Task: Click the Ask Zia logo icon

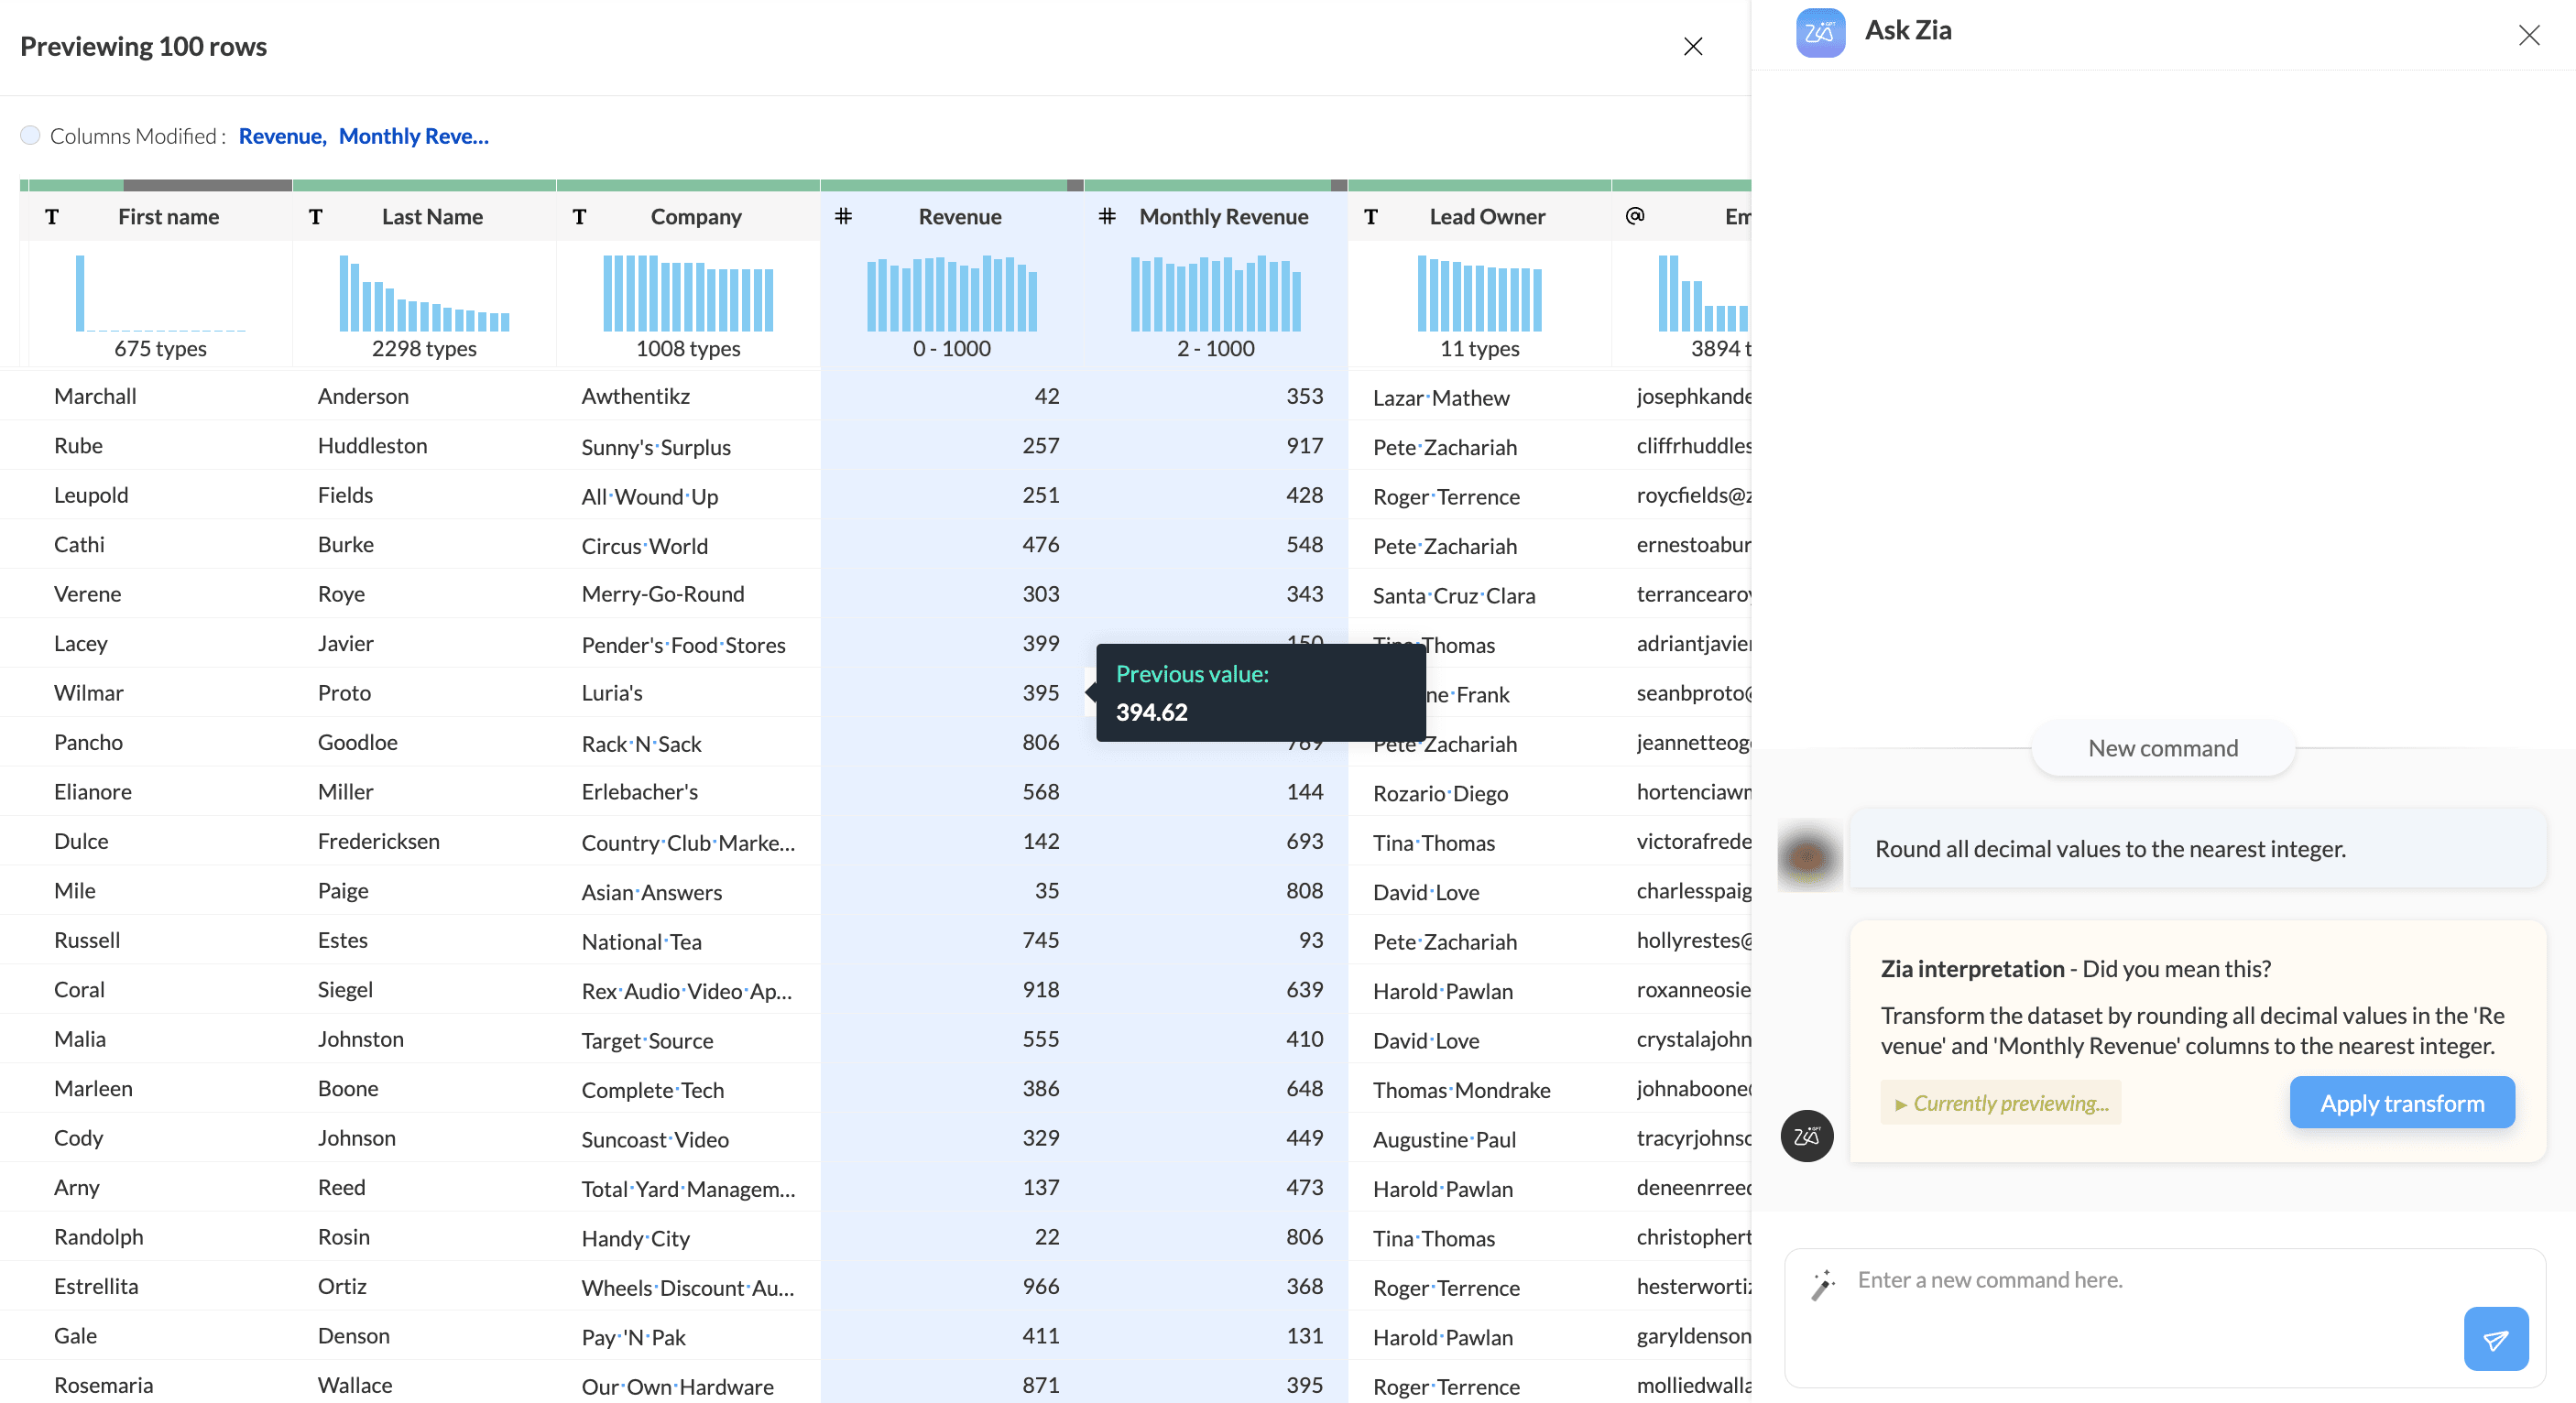Action: pyautogui.click(x=1819, y=32)
